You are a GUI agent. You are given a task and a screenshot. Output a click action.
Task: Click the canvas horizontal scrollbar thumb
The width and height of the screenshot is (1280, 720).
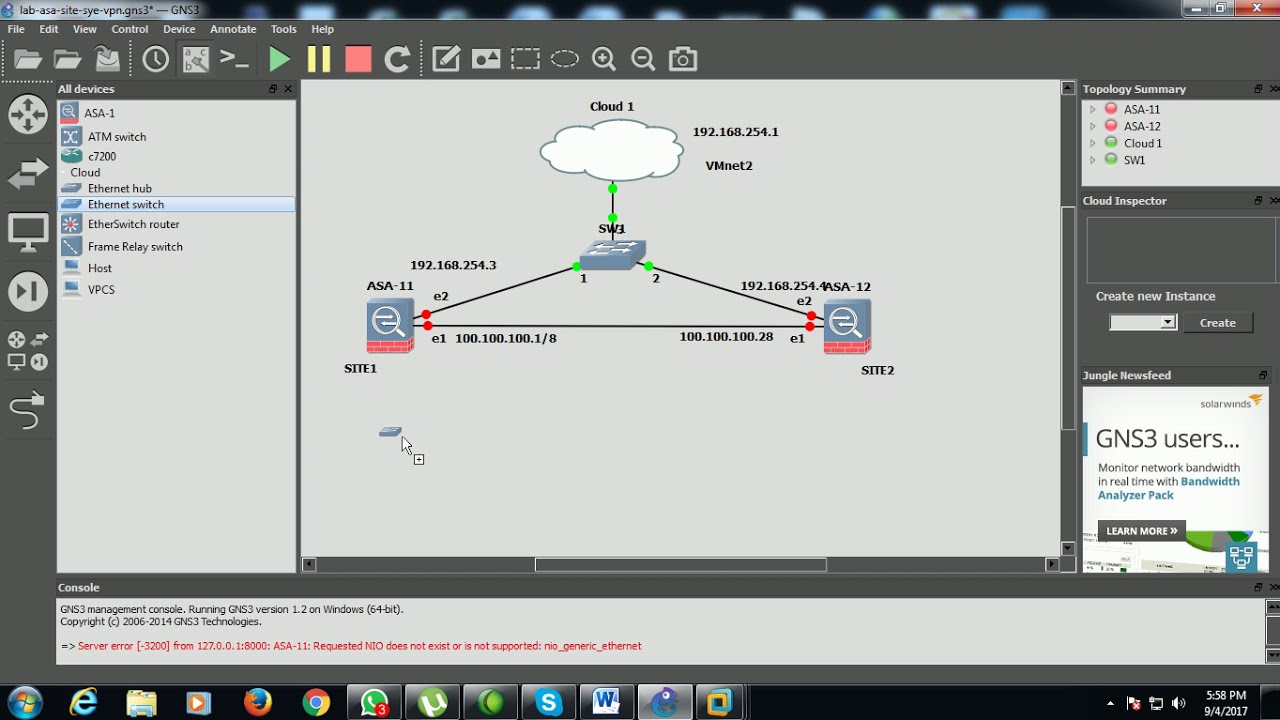(680, 564)
